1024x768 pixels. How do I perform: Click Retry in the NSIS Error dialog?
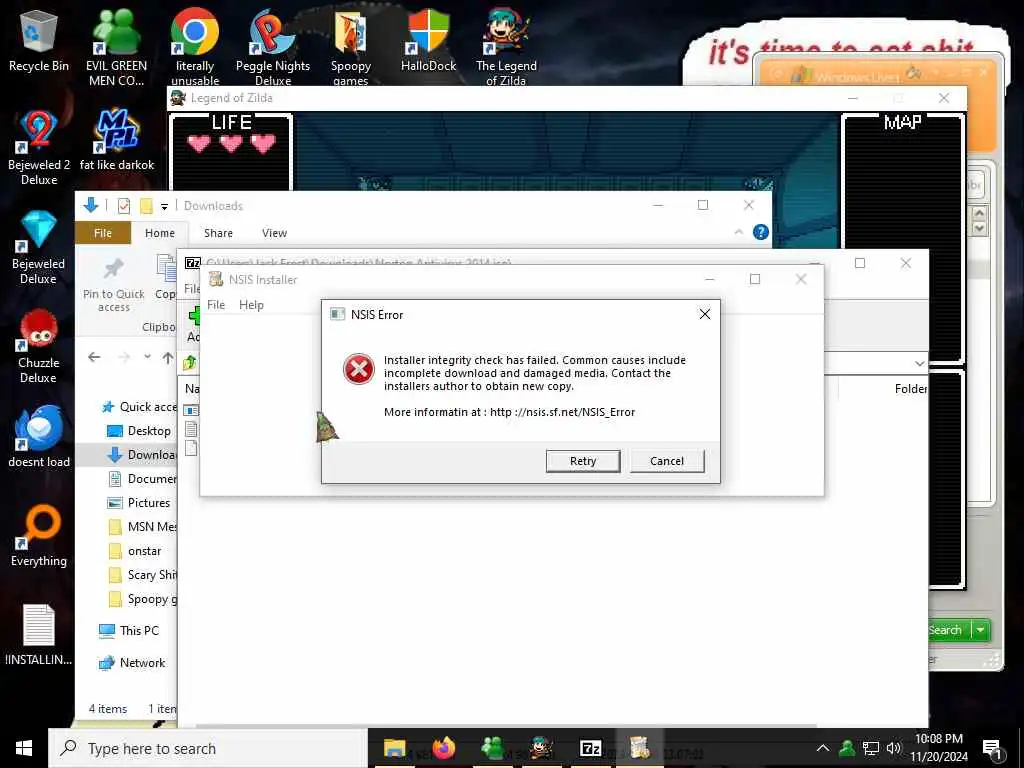(x=583, y=461)
